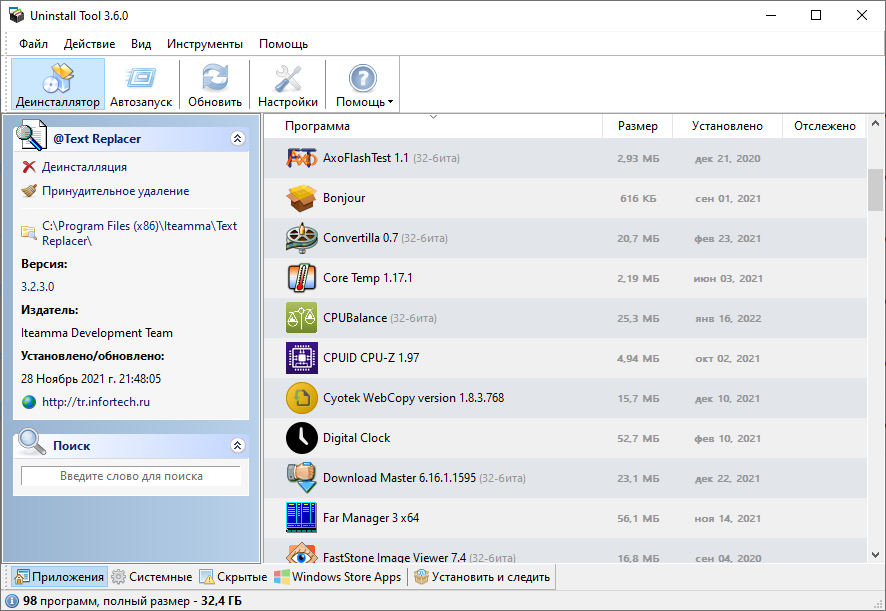This screenshot has width=886, height=611.
Task: Click the 28 Ноябрь 2021 г. 21:48:05 date
Action: click(91, 379)
